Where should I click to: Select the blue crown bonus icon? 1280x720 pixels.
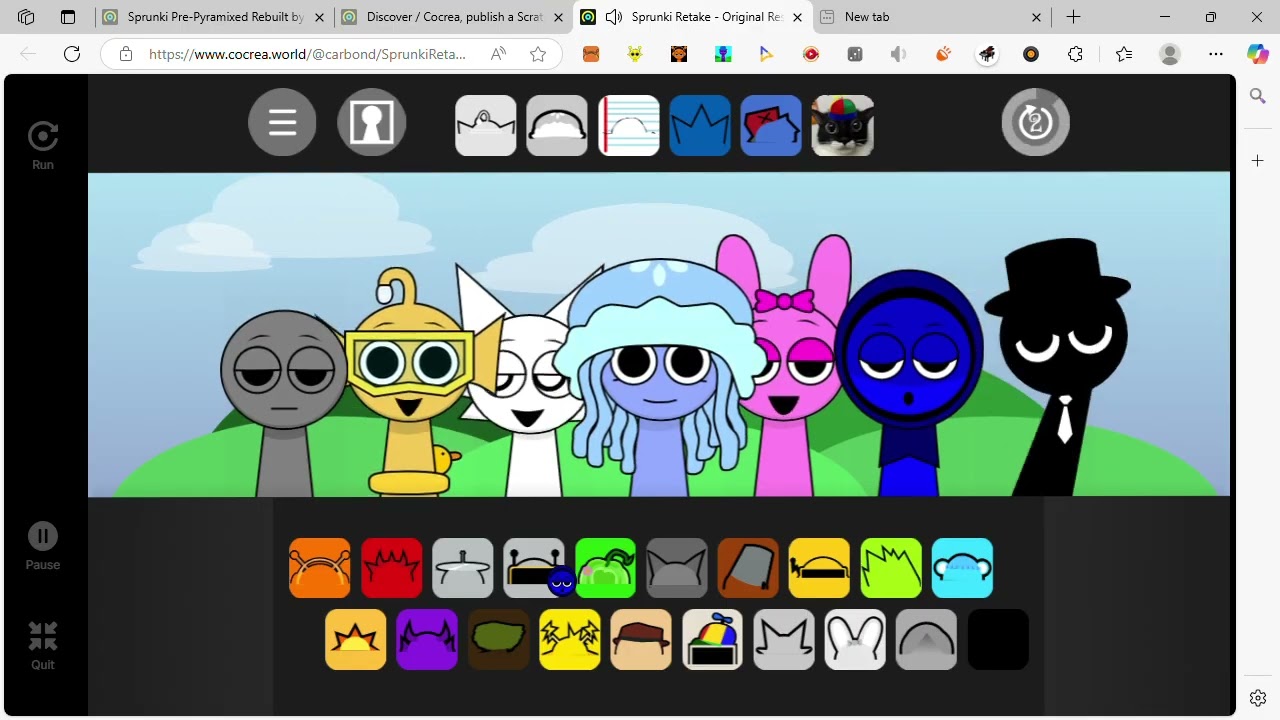700,126
